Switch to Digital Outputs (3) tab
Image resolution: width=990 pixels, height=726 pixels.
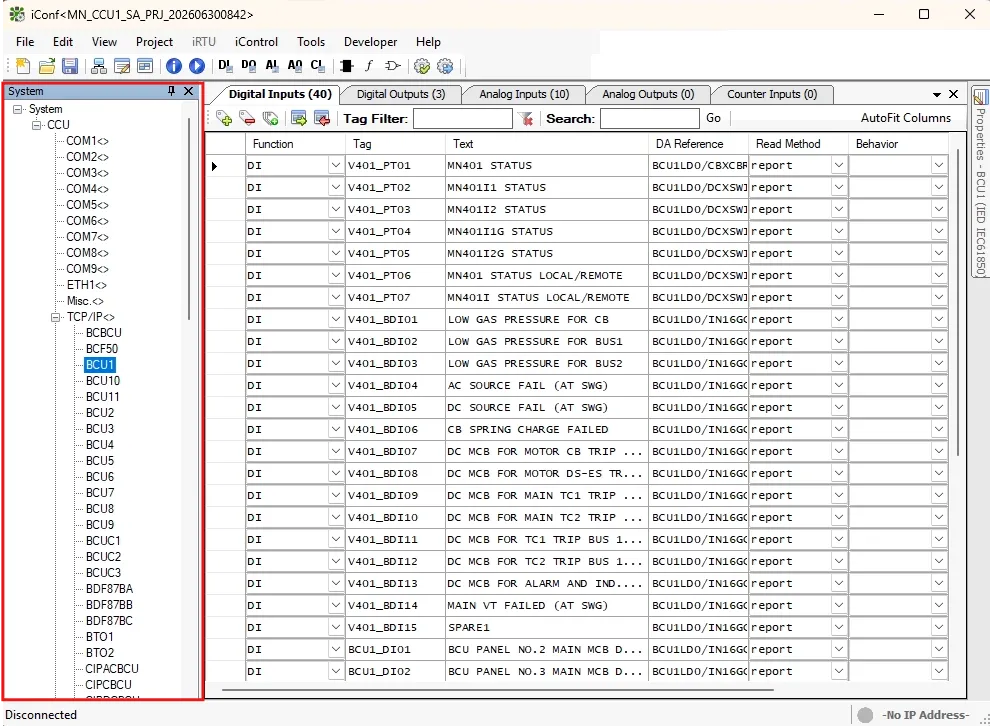[401, 94]
